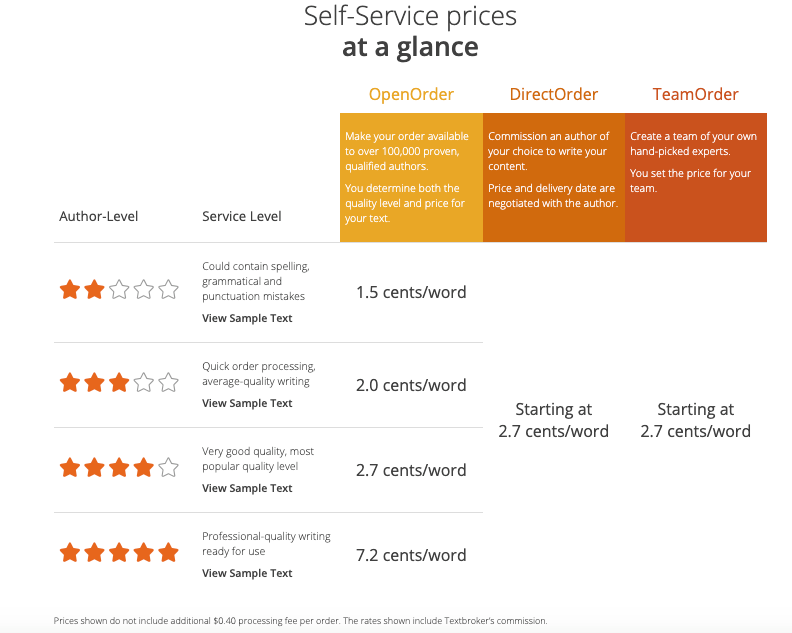Click the 7.2 cents/word price
This screenshot has height=633, width=792.
pos(411,555)
